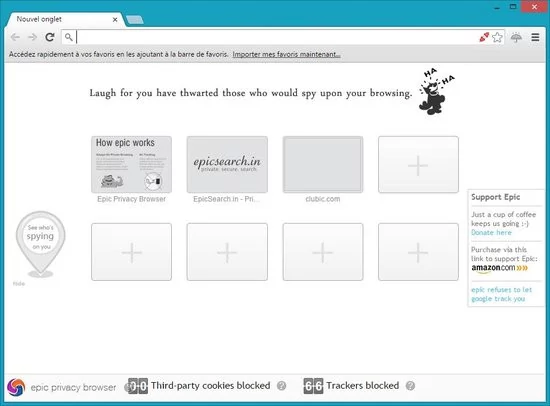Bookmark the page with the star icon
The width and height of the screenshot is (550, 406).
coord(497,37)
